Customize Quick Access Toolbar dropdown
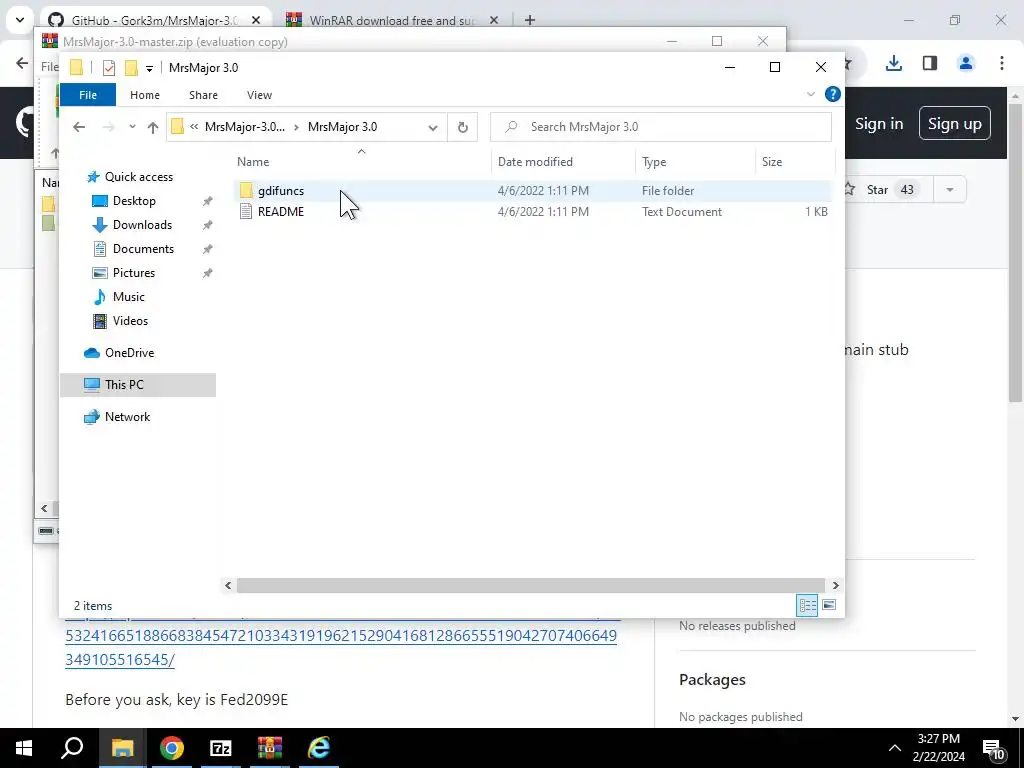This screenshot has width=1024, height=768. click(x=150, y=68)
